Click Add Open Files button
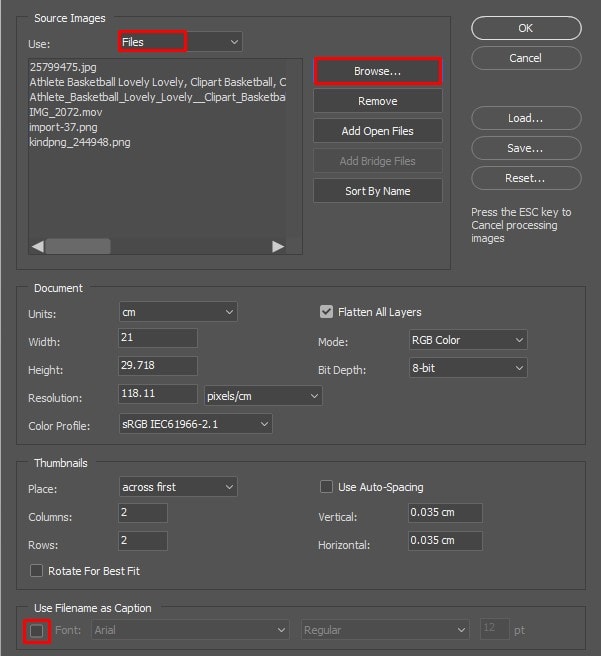The image size is (601, 656). [378, 131]
